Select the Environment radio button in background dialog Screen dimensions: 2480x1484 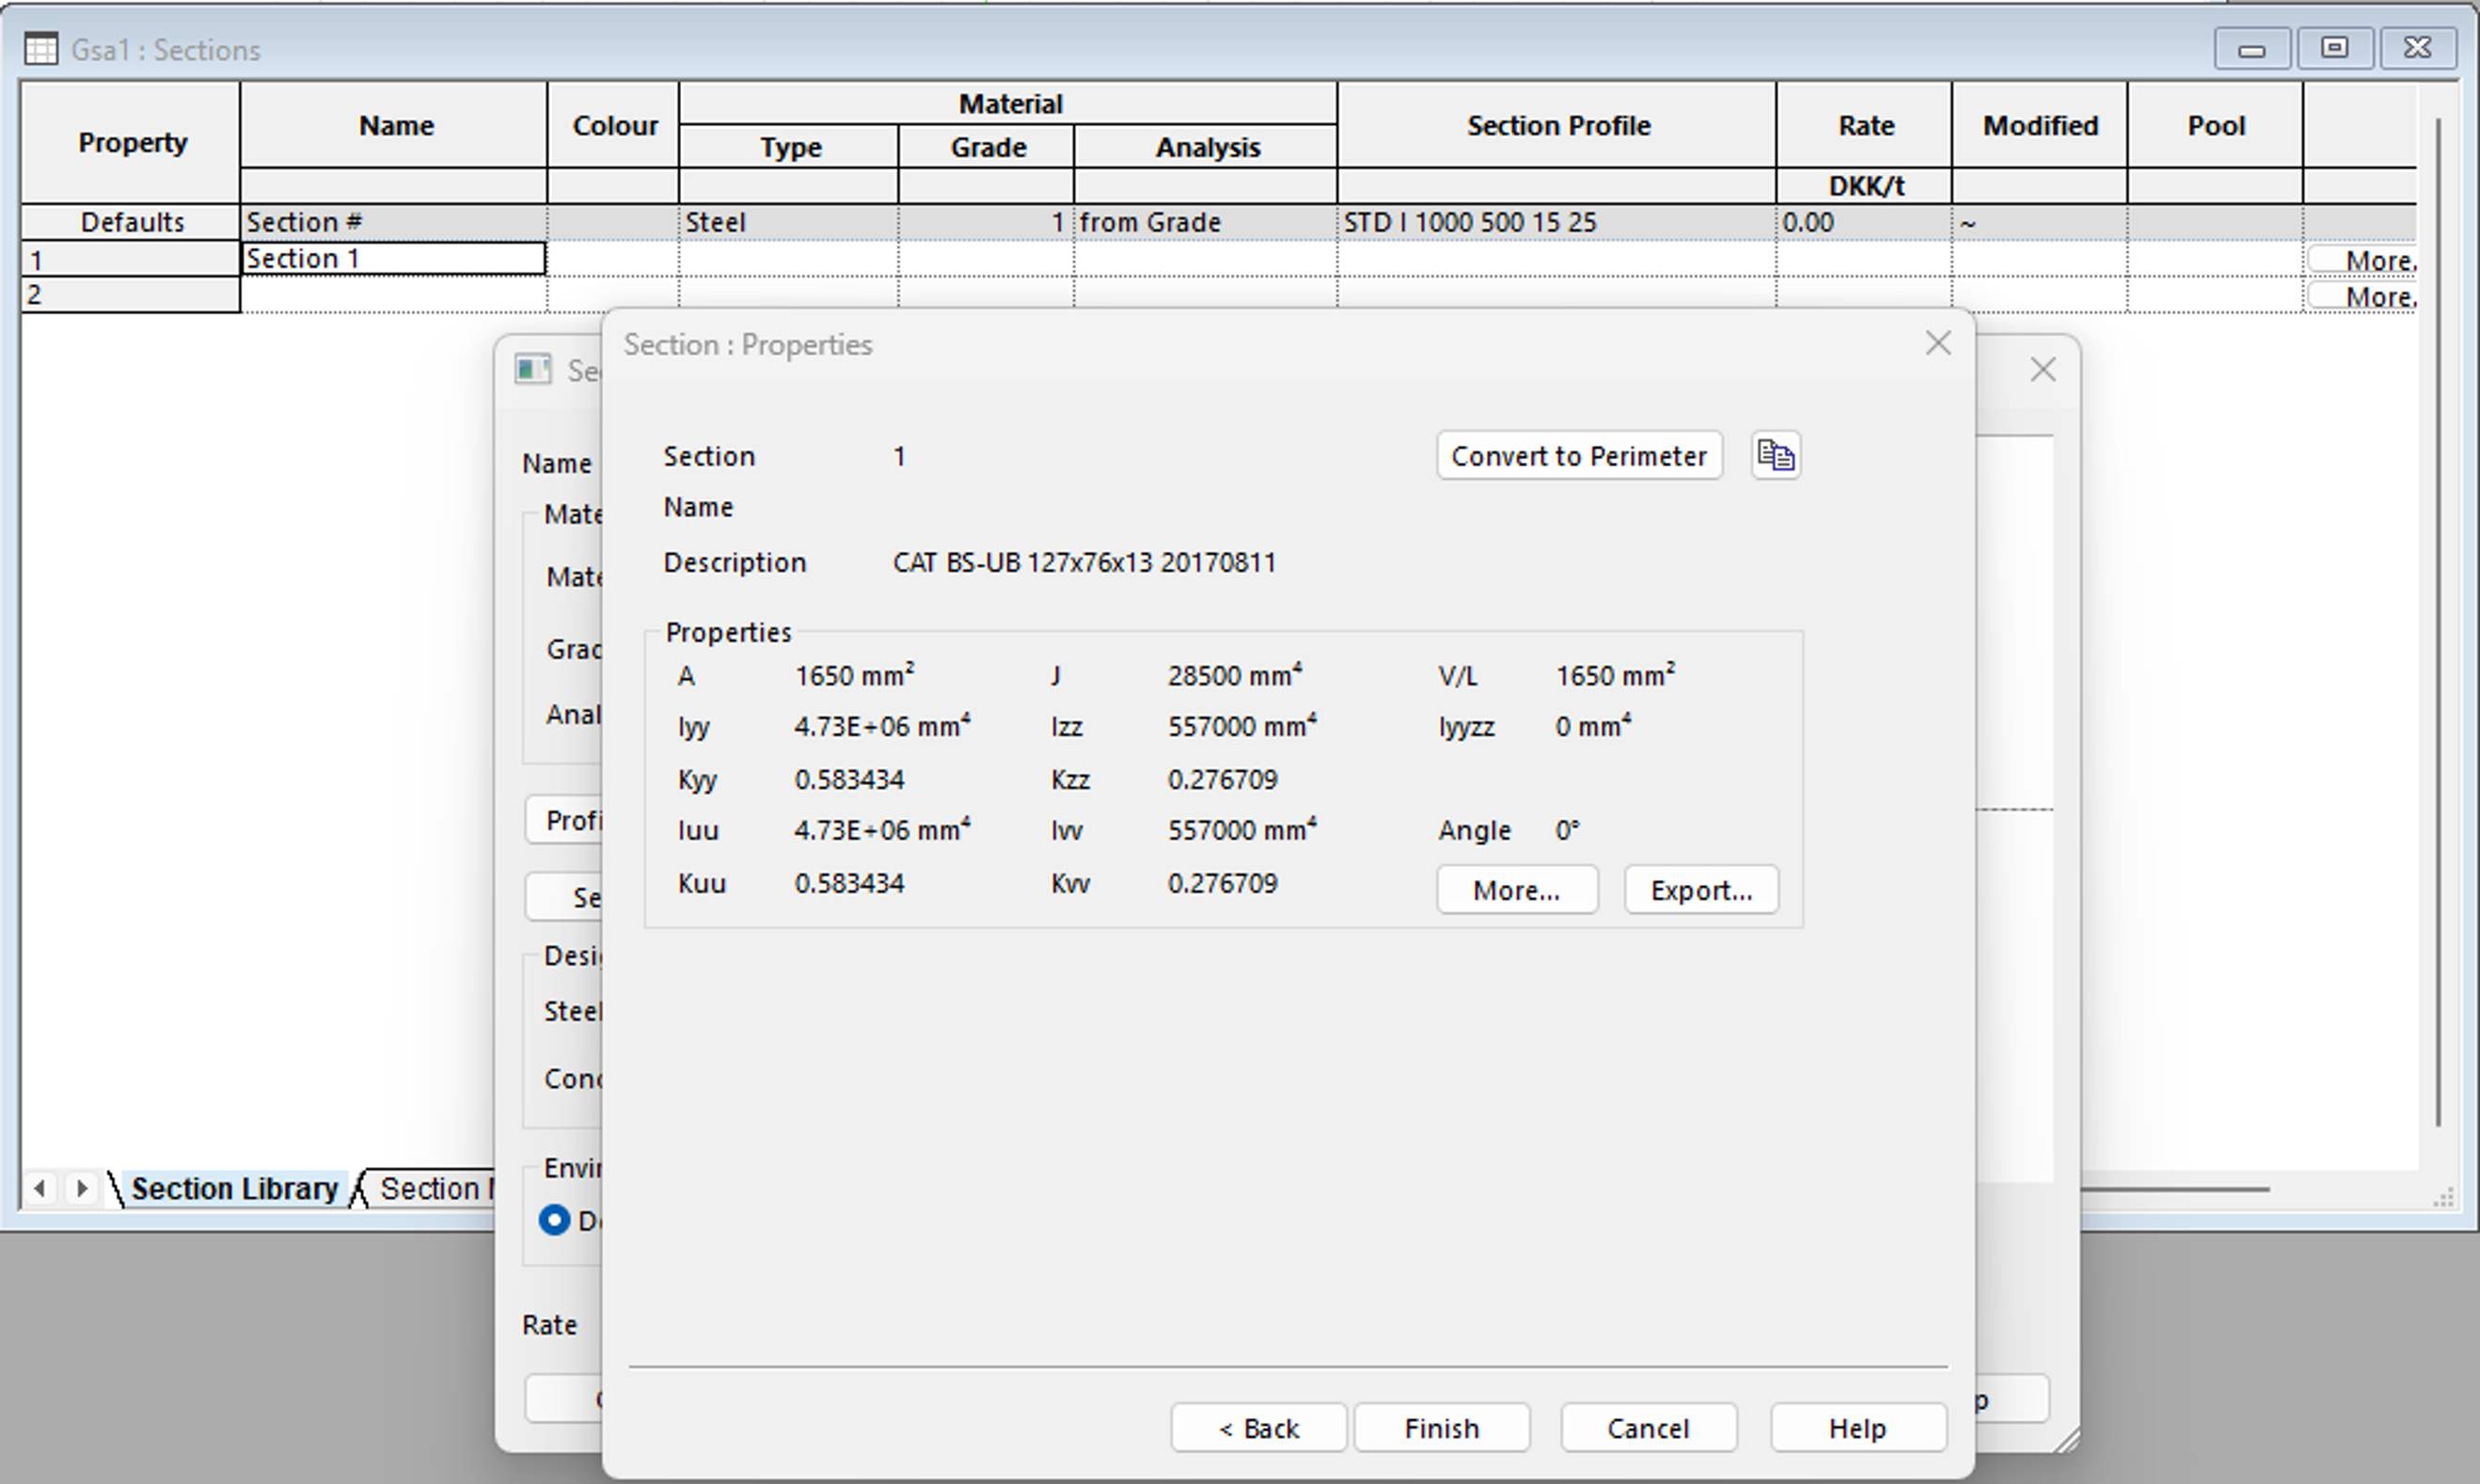(x=554, y=1220)
